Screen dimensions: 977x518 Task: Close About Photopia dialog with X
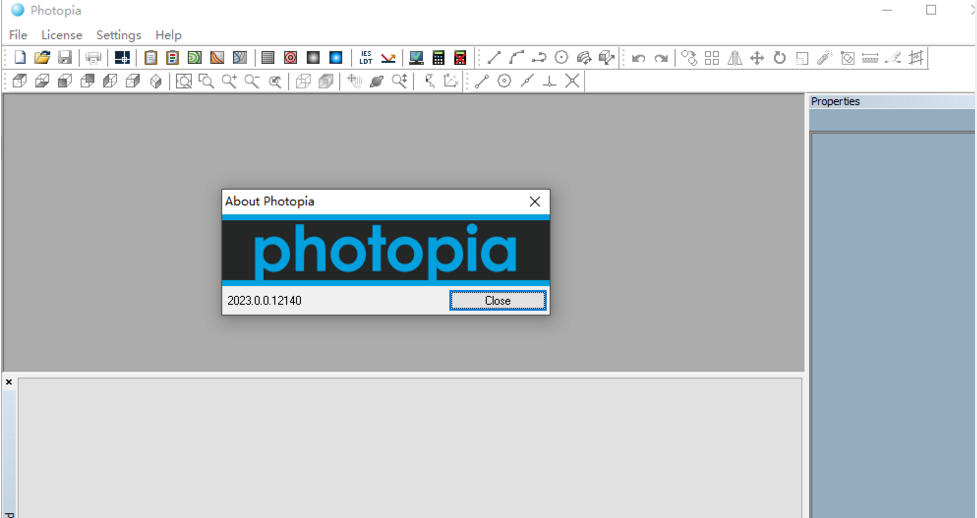(535, 201)
